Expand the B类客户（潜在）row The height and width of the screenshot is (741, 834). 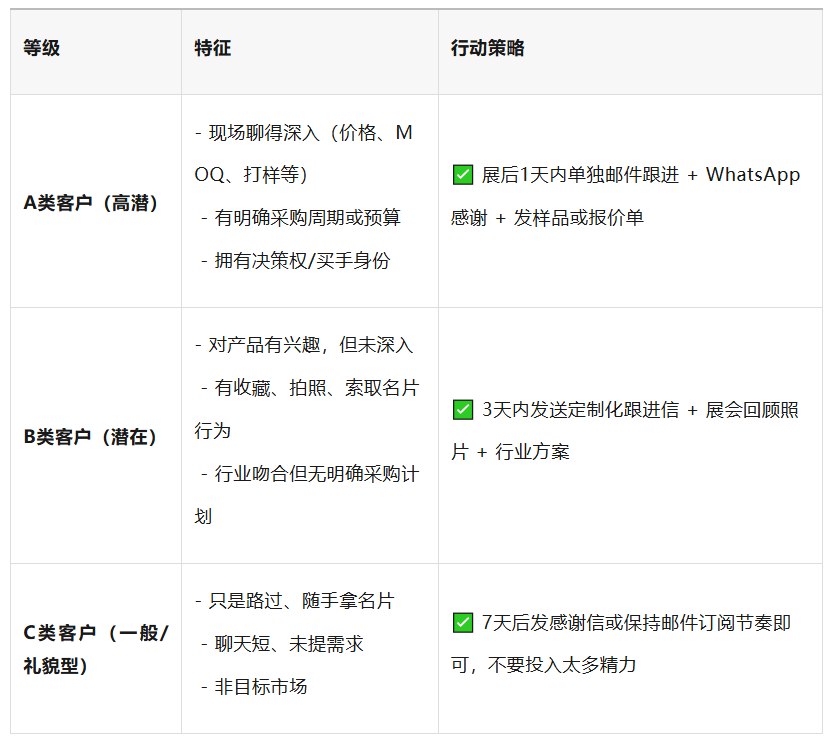(x=93, y=435)
